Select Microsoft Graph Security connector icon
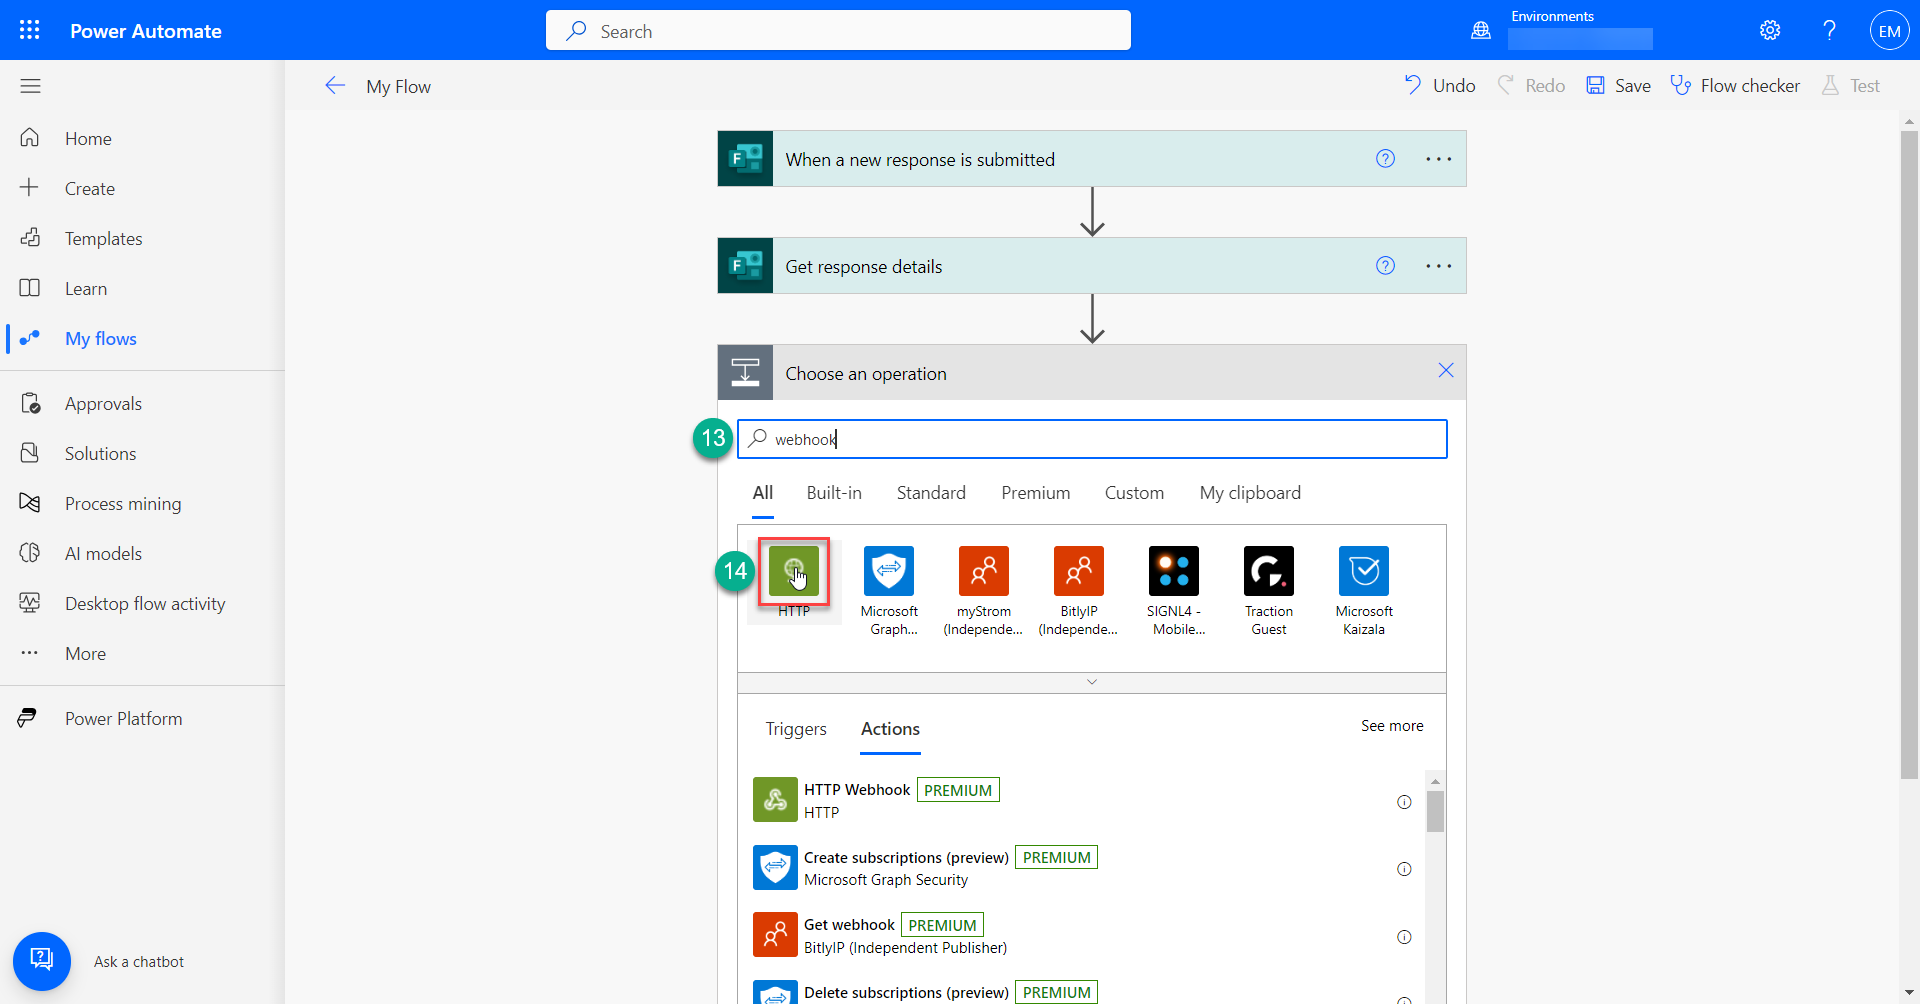 (x=889, y=571)
